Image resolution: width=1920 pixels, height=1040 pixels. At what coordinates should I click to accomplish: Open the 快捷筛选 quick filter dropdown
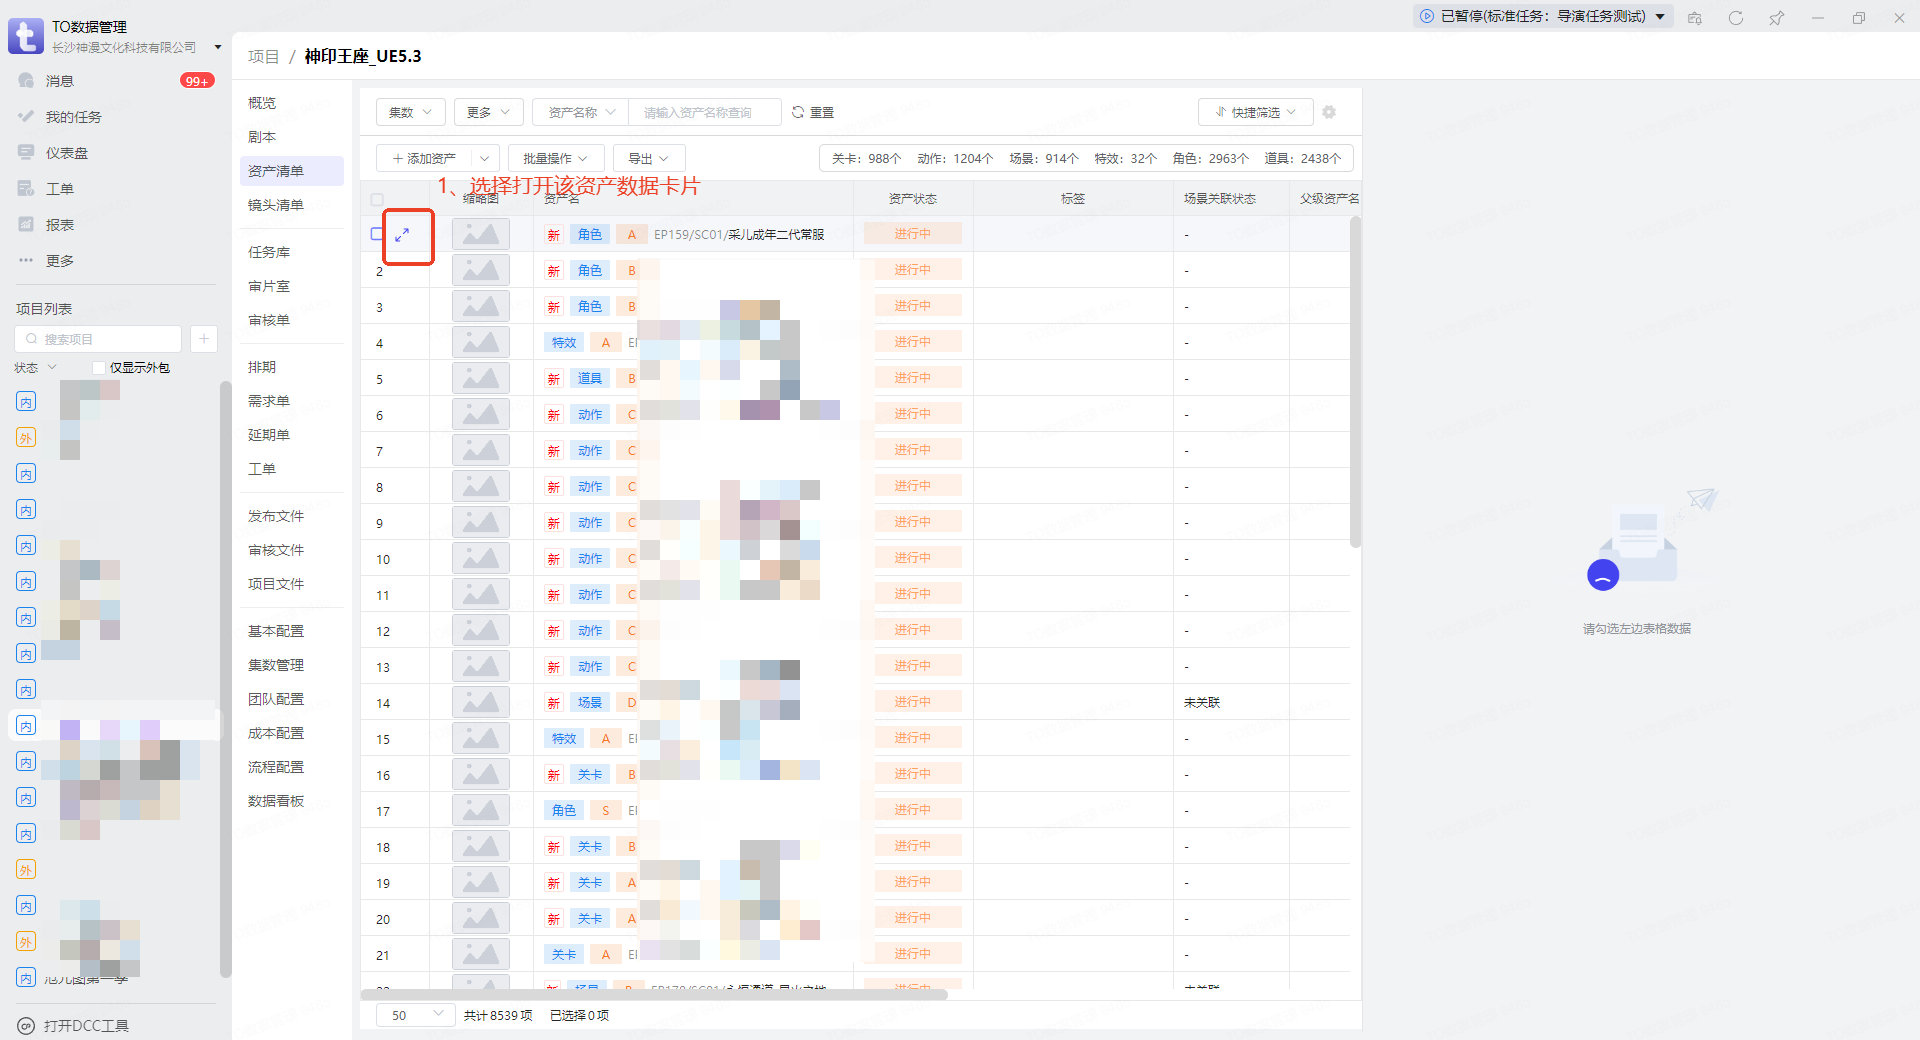point(1256,112)
